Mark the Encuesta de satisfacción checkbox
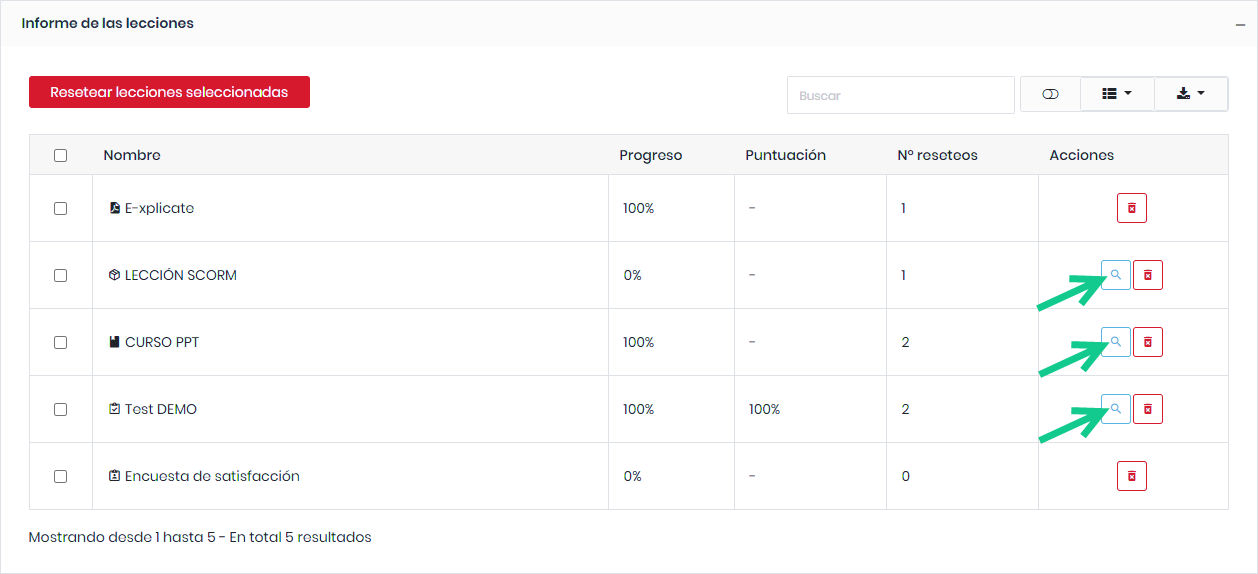 [x=60, y=476]
